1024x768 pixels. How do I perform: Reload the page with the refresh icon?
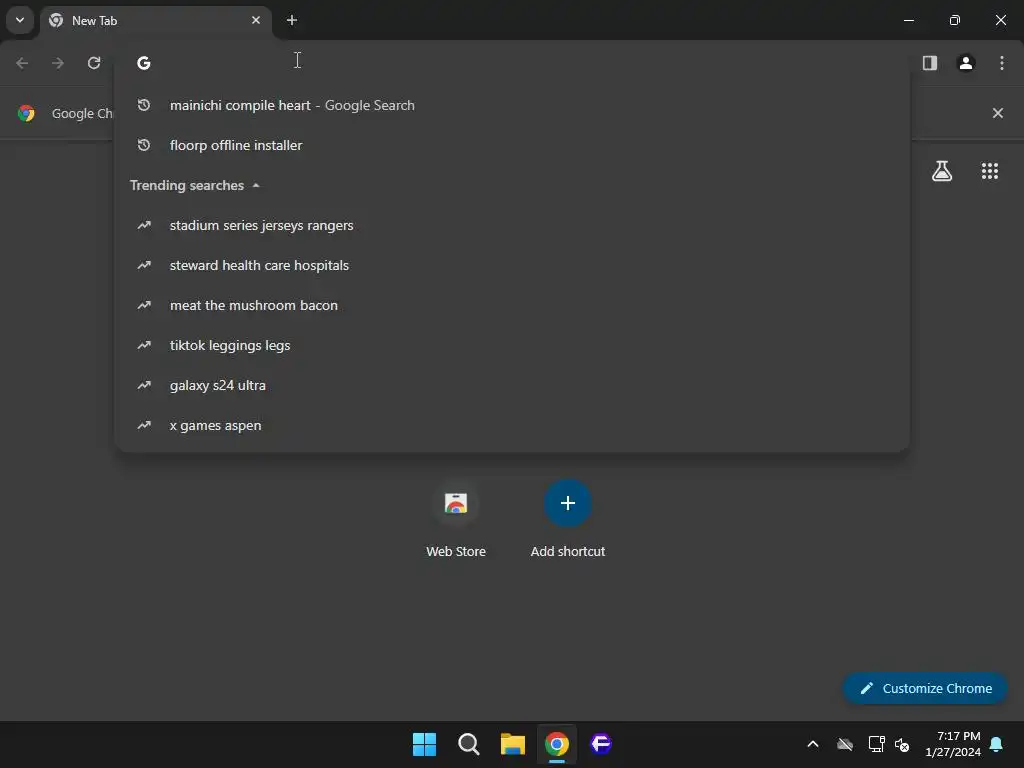pyautogui.click(x=94, y=63)
